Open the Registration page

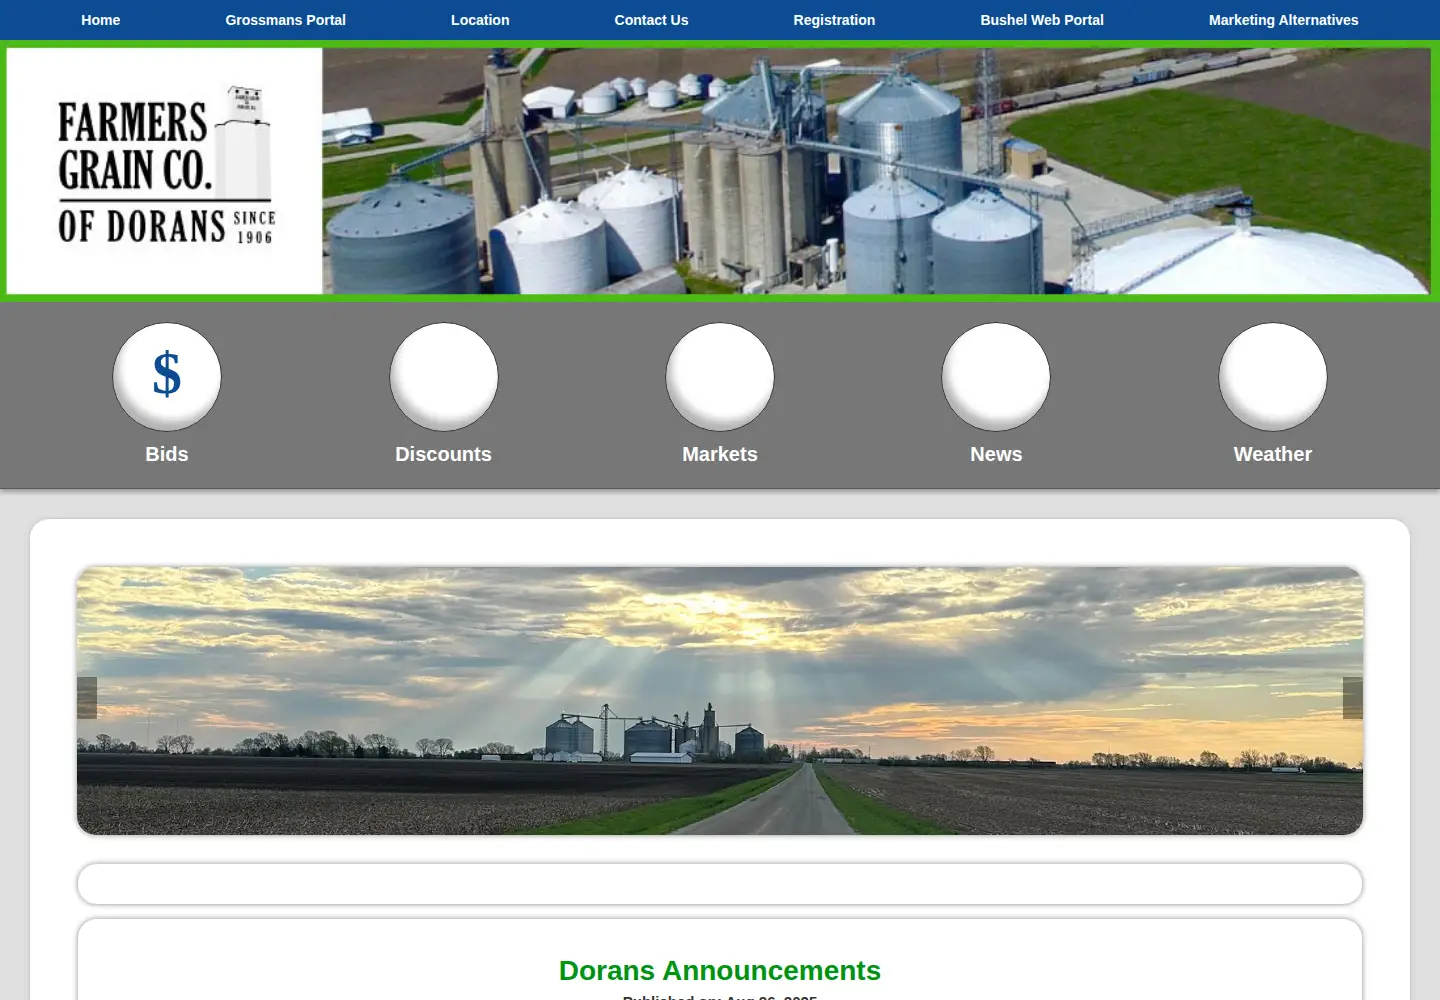[834, 20]
